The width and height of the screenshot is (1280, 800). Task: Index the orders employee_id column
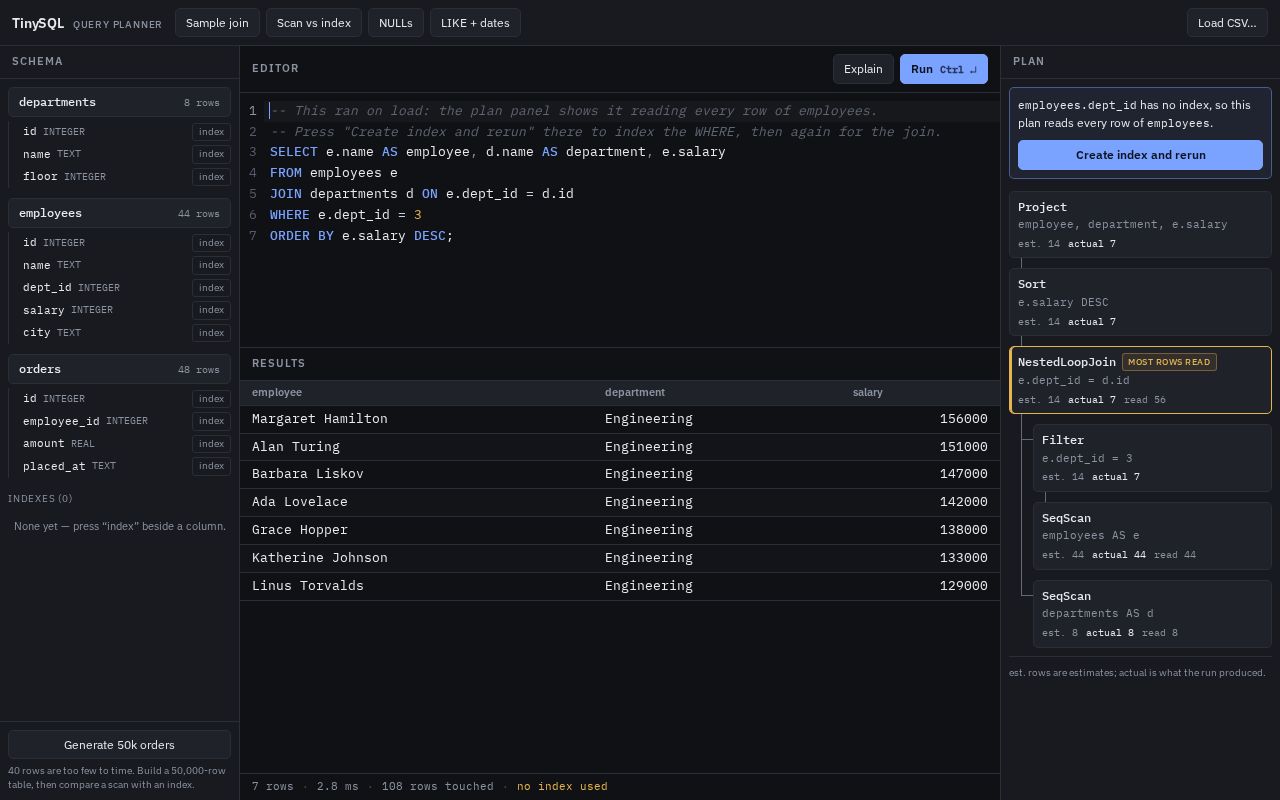(x=211, y=421)
